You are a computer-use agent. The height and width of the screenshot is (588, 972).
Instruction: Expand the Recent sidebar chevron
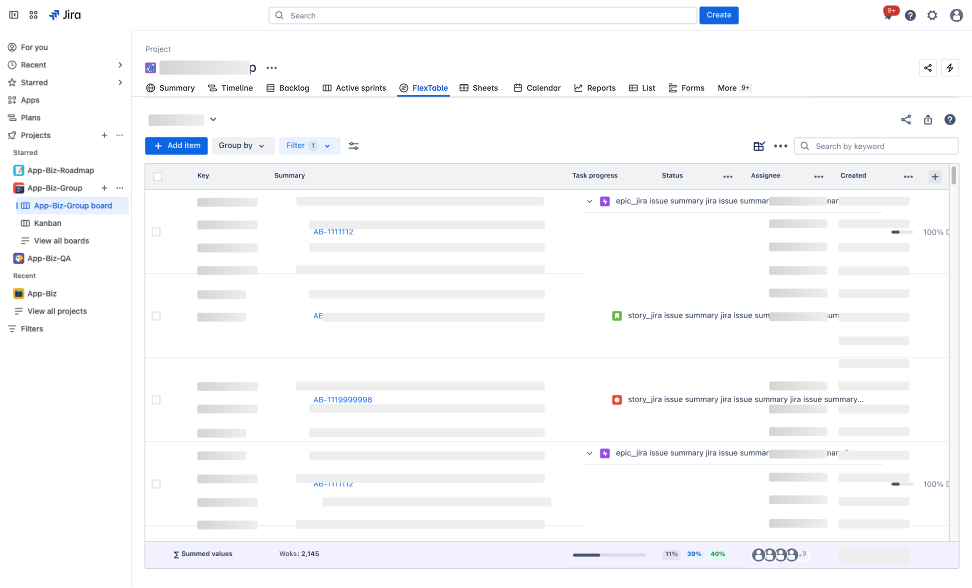tap(120, 65)
